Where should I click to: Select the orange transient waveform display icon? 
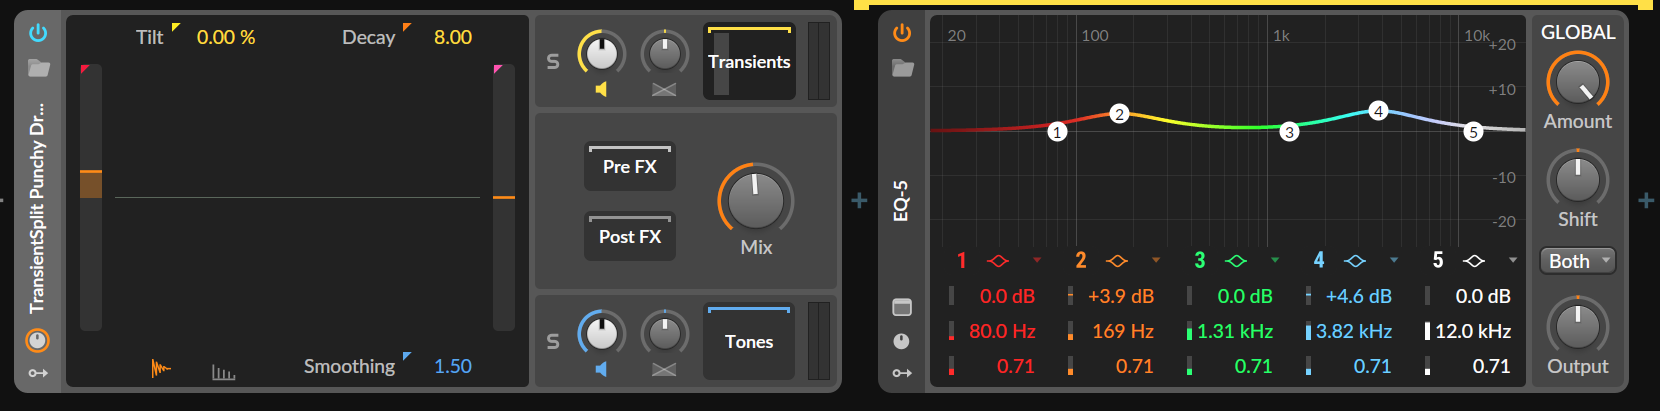161,369
